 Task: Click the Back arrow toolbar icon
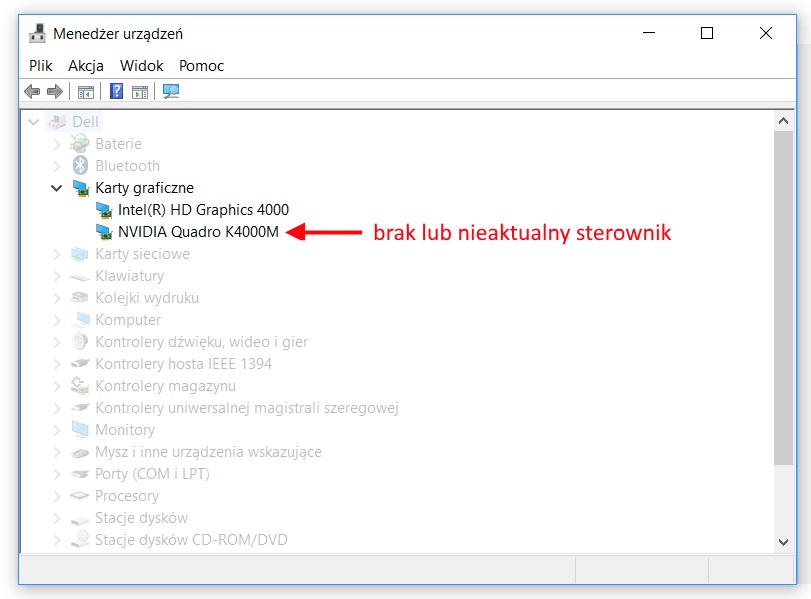point(32,92)
